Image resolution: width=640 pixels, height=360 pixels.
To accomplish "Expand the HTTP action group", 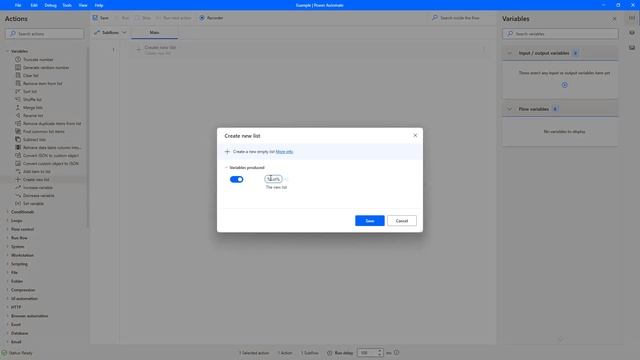I will coord(7,307).
